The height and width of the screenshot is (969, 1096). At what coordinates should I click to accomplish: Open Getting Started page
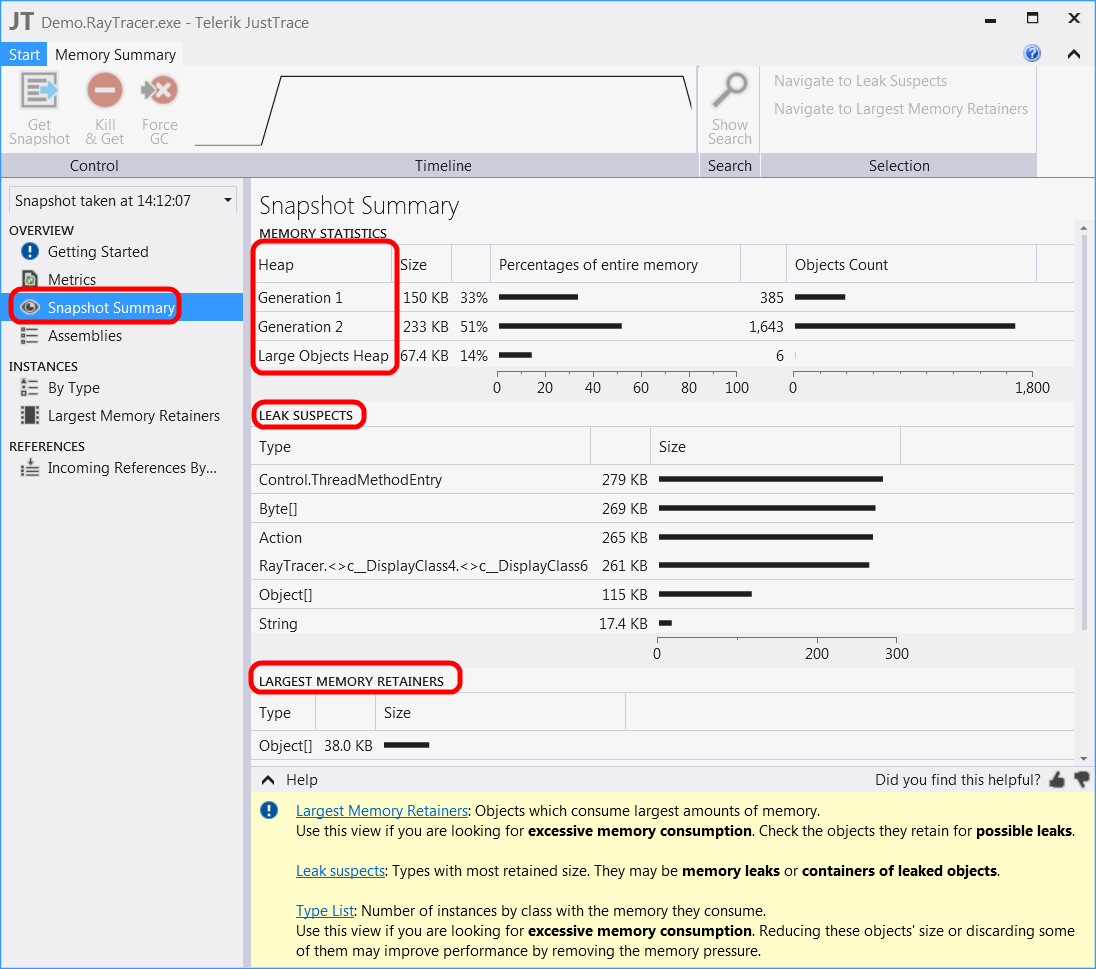click(x=98, y=252)
